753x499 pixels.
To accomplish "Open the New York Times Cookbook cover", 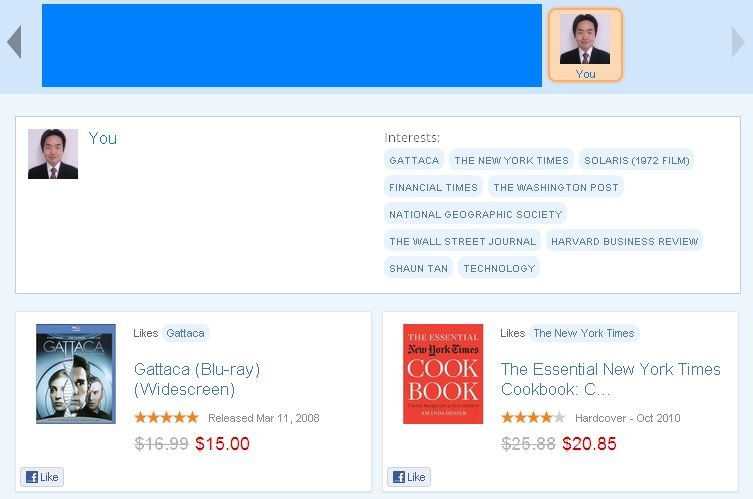I will [443, 374].
